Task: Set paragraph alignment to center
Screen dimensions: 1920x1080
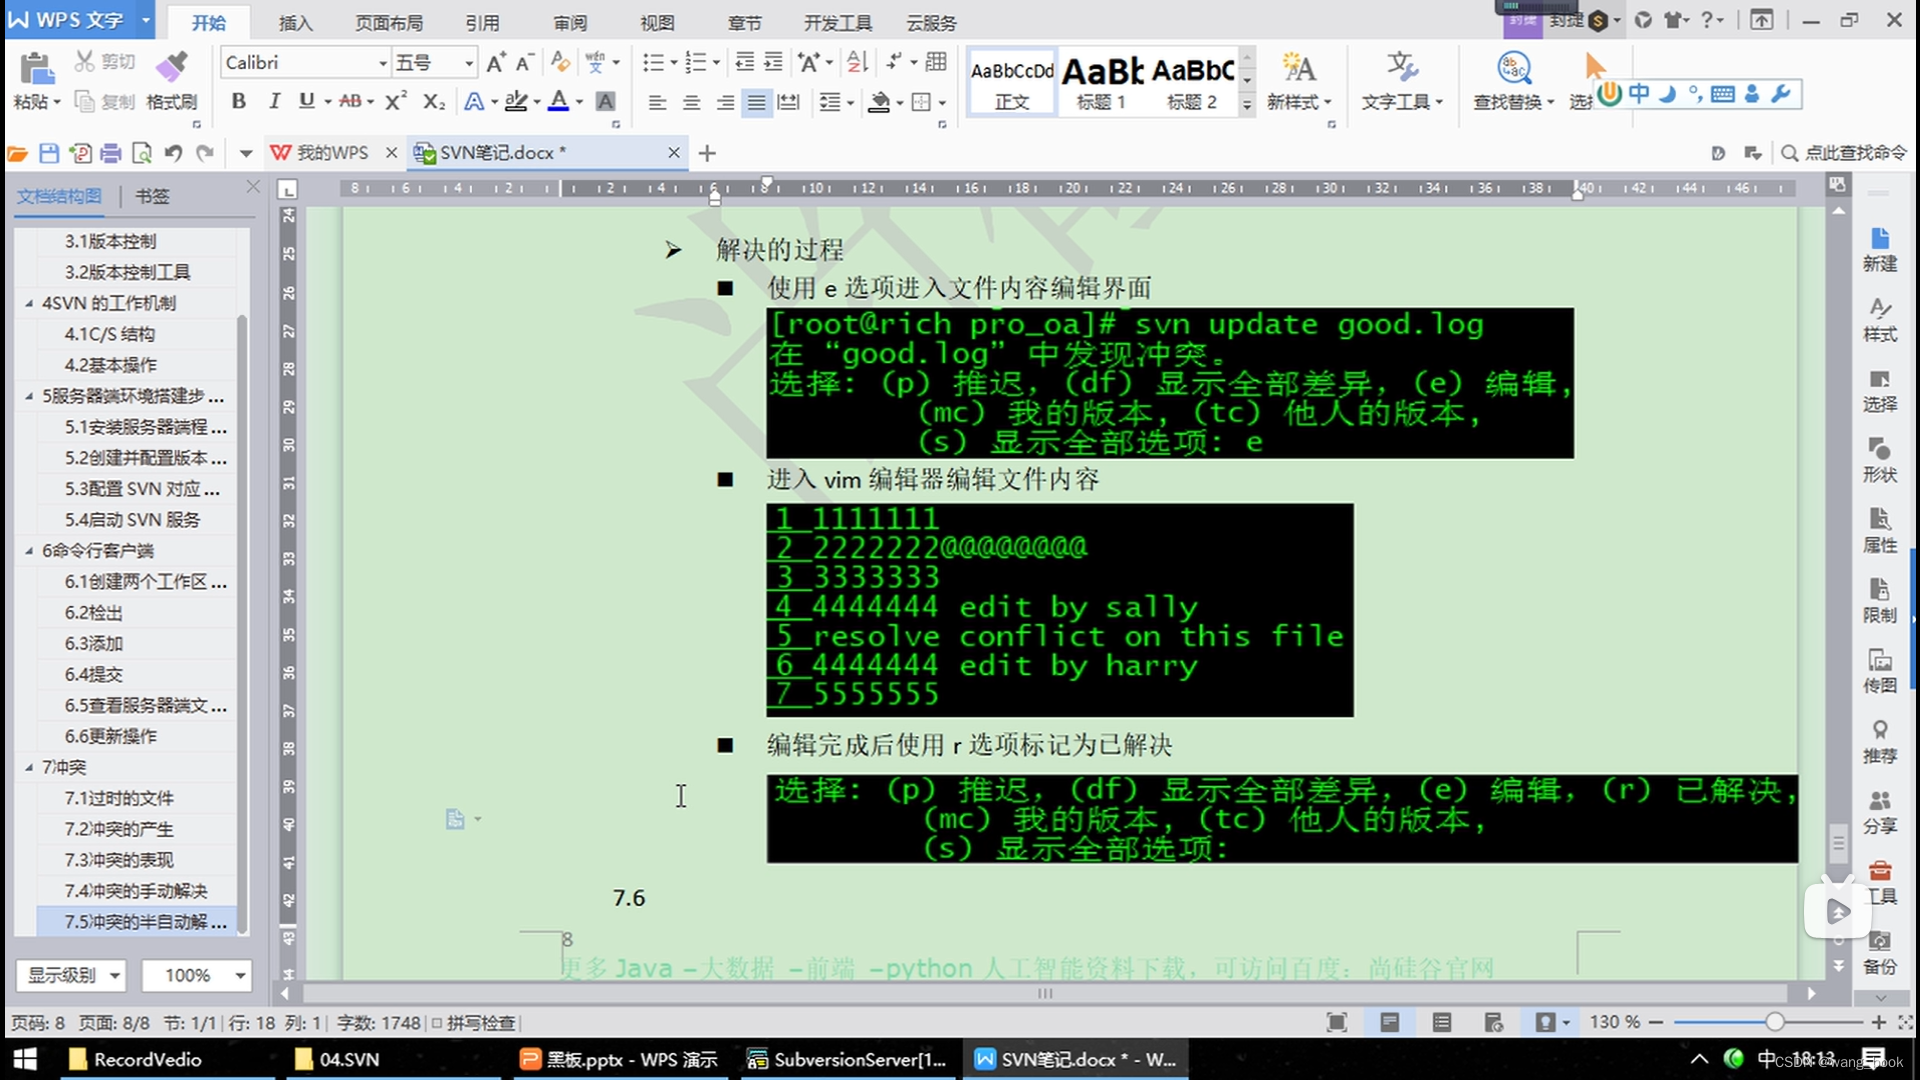Action: [691, 102]
